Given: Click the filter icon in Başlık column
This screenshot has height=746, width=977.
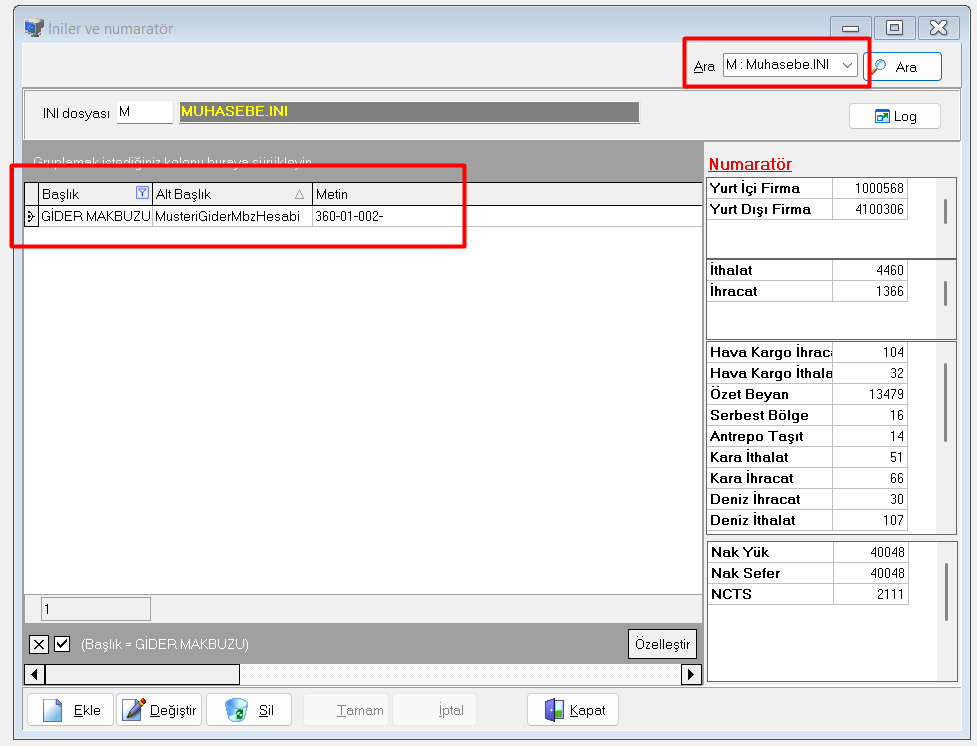Looking at the screenshot, I should [x=141, y=194].
